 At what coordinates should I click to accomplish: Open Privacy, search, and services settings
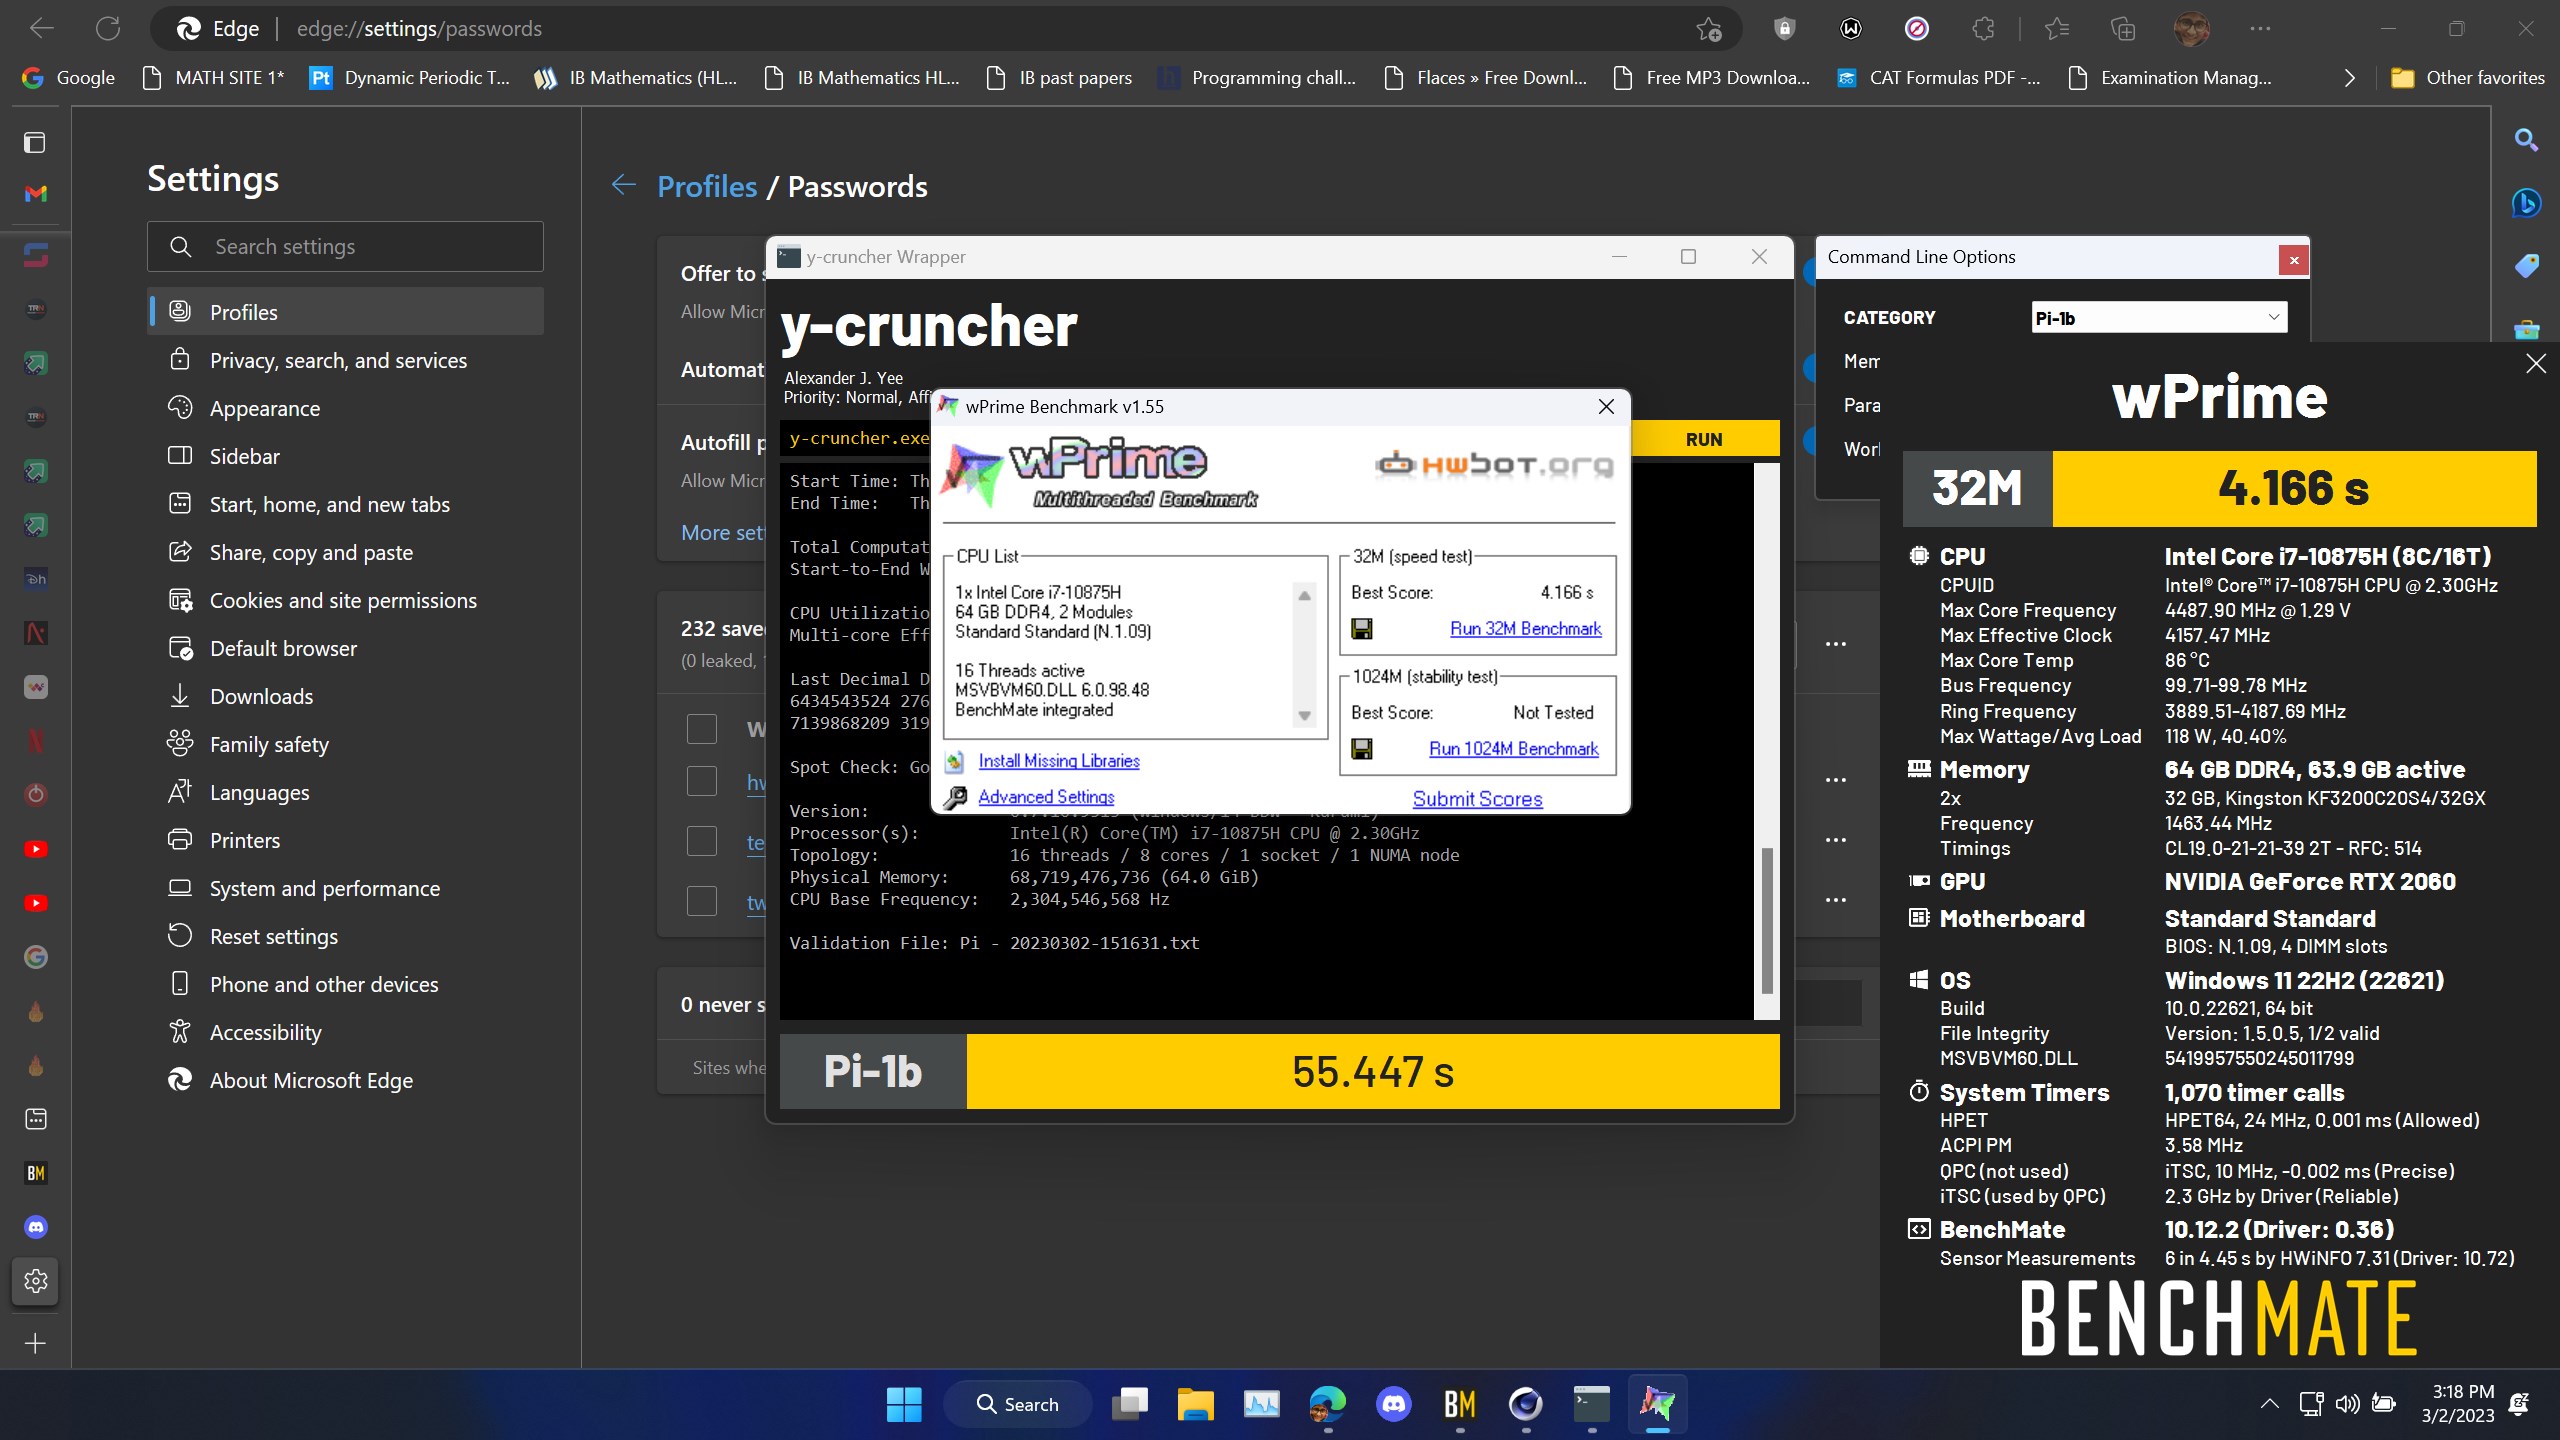pyautogui.click(x=346, y=360)
